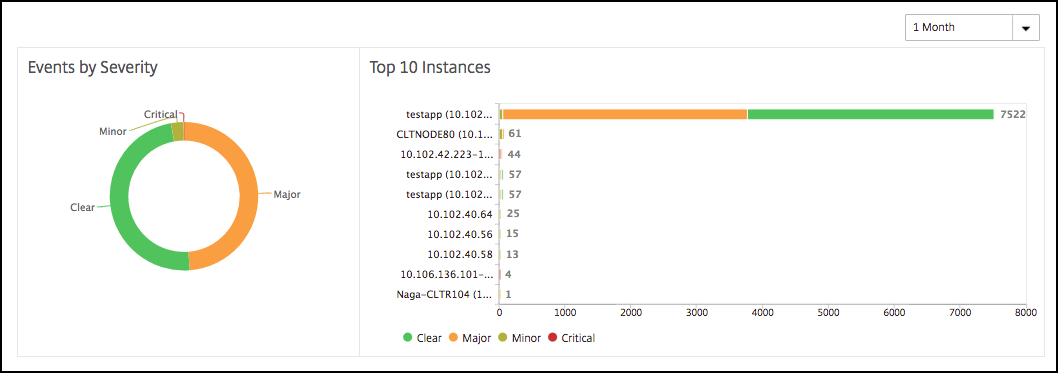
Task: Click the value 4 bar label
Action: pyautogui.click(x=508, y=275)
